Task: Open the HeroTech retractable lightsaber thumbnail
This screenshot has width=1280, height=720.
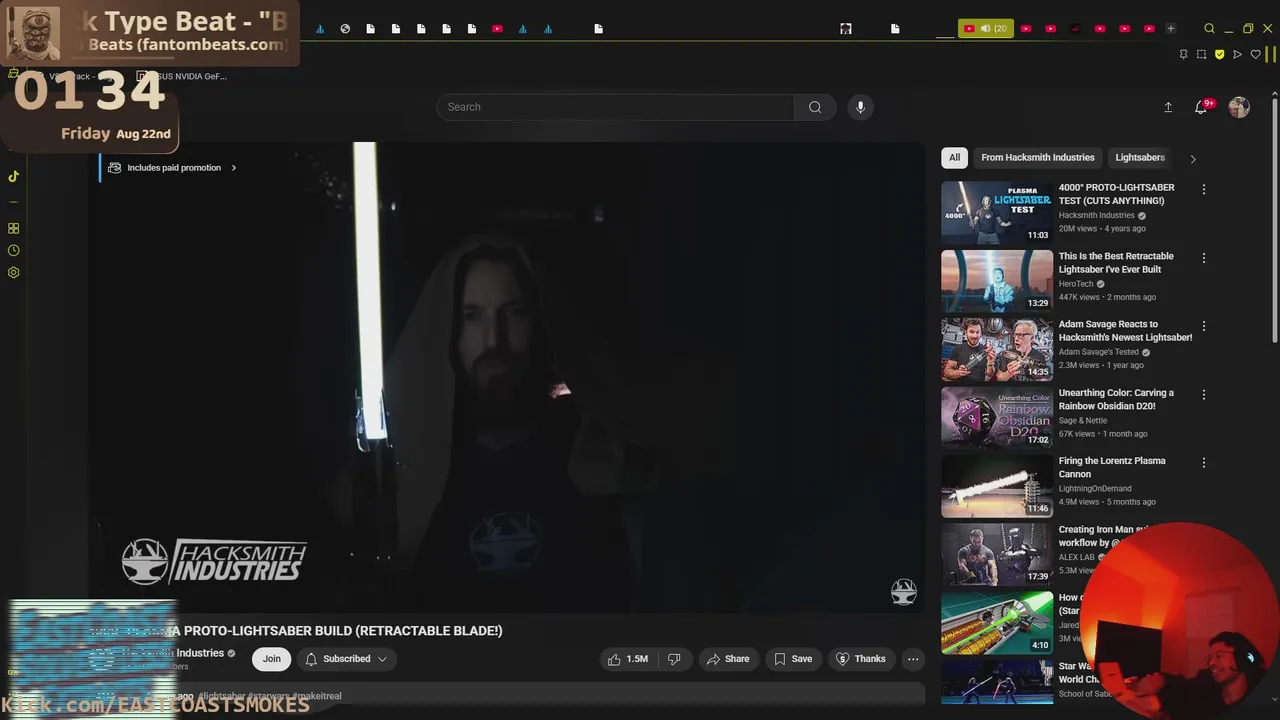Action: (x=997, y=281)
